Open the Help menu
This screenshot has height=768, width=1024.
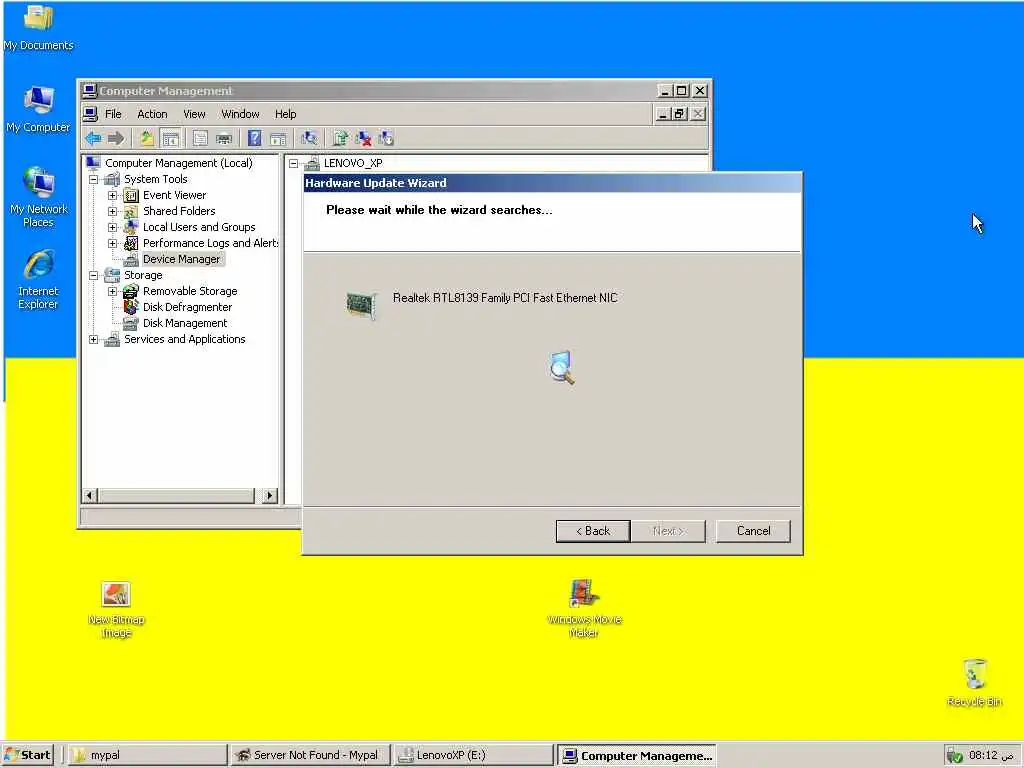point(285,114)
